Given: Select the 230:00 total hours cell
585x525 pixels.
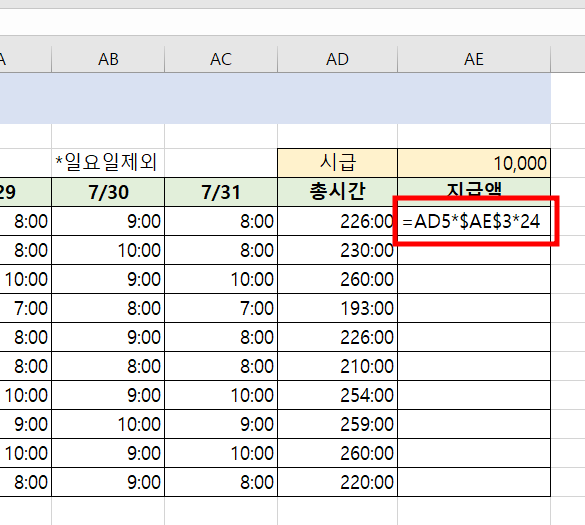Looking at the screenshot, I should [x=337, y=250].
